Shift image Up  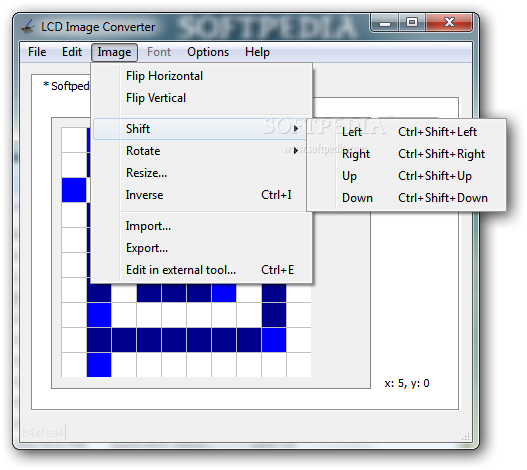(x=406, y=176)
